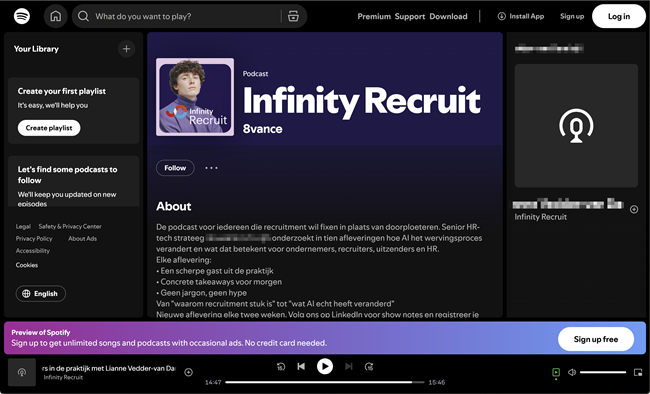Mute the volume speaker icon

(572, 372)
